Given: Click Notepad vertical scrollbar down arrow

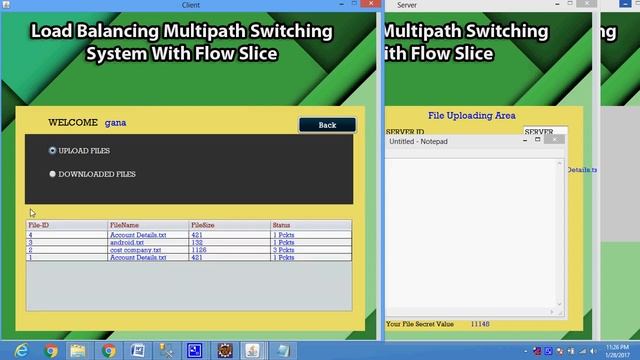Looking at the screenshot, I should (x=559, y=304).
